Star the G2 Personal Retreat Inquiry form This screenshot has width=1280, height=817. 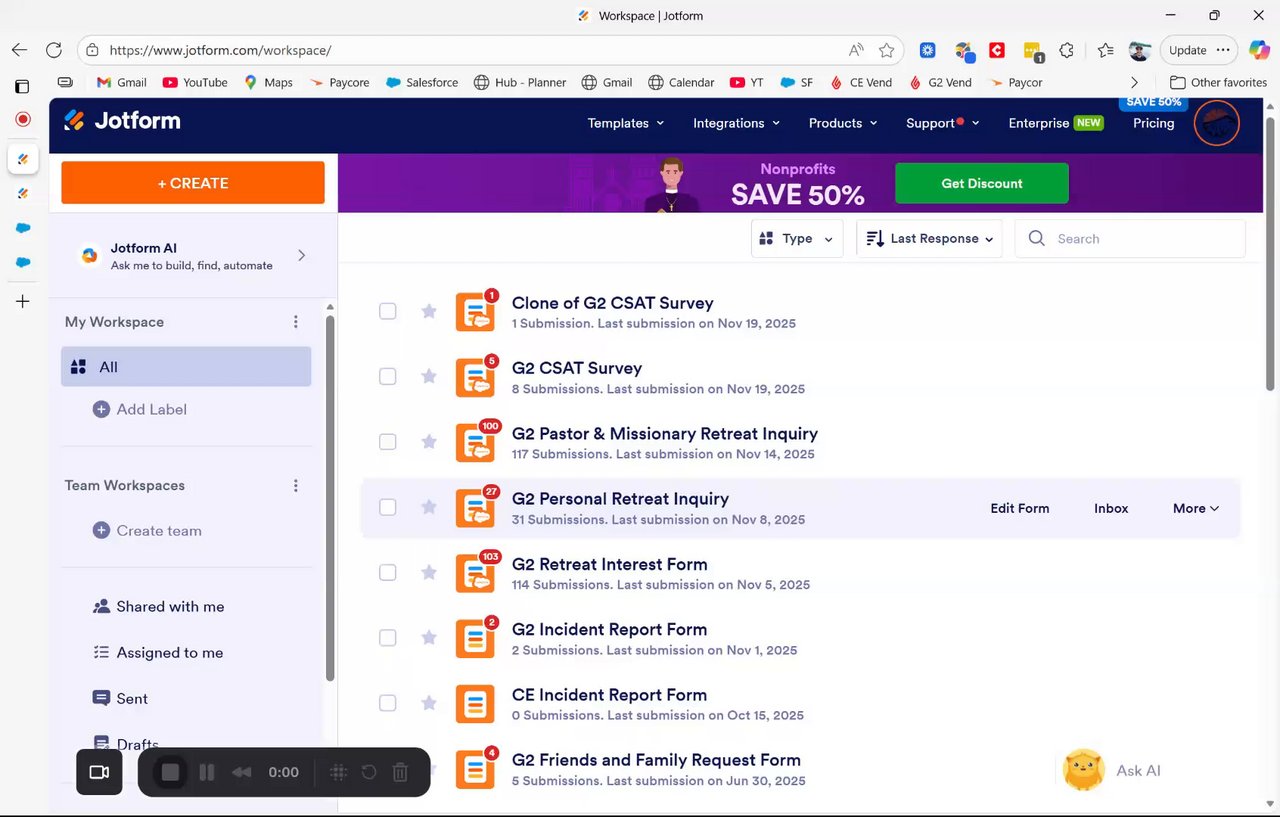(x=429, y=507)
